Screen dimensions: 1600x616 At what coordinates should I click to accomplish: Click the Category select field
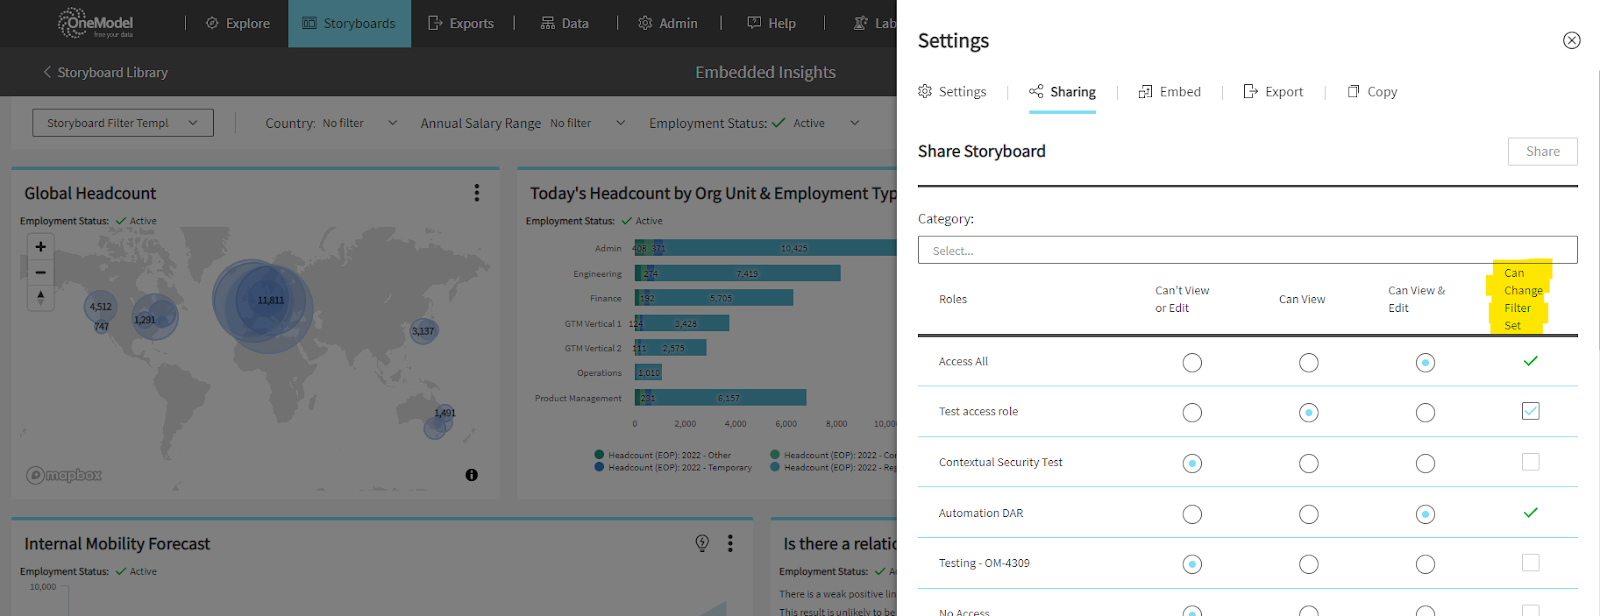tap(1247, 250)
